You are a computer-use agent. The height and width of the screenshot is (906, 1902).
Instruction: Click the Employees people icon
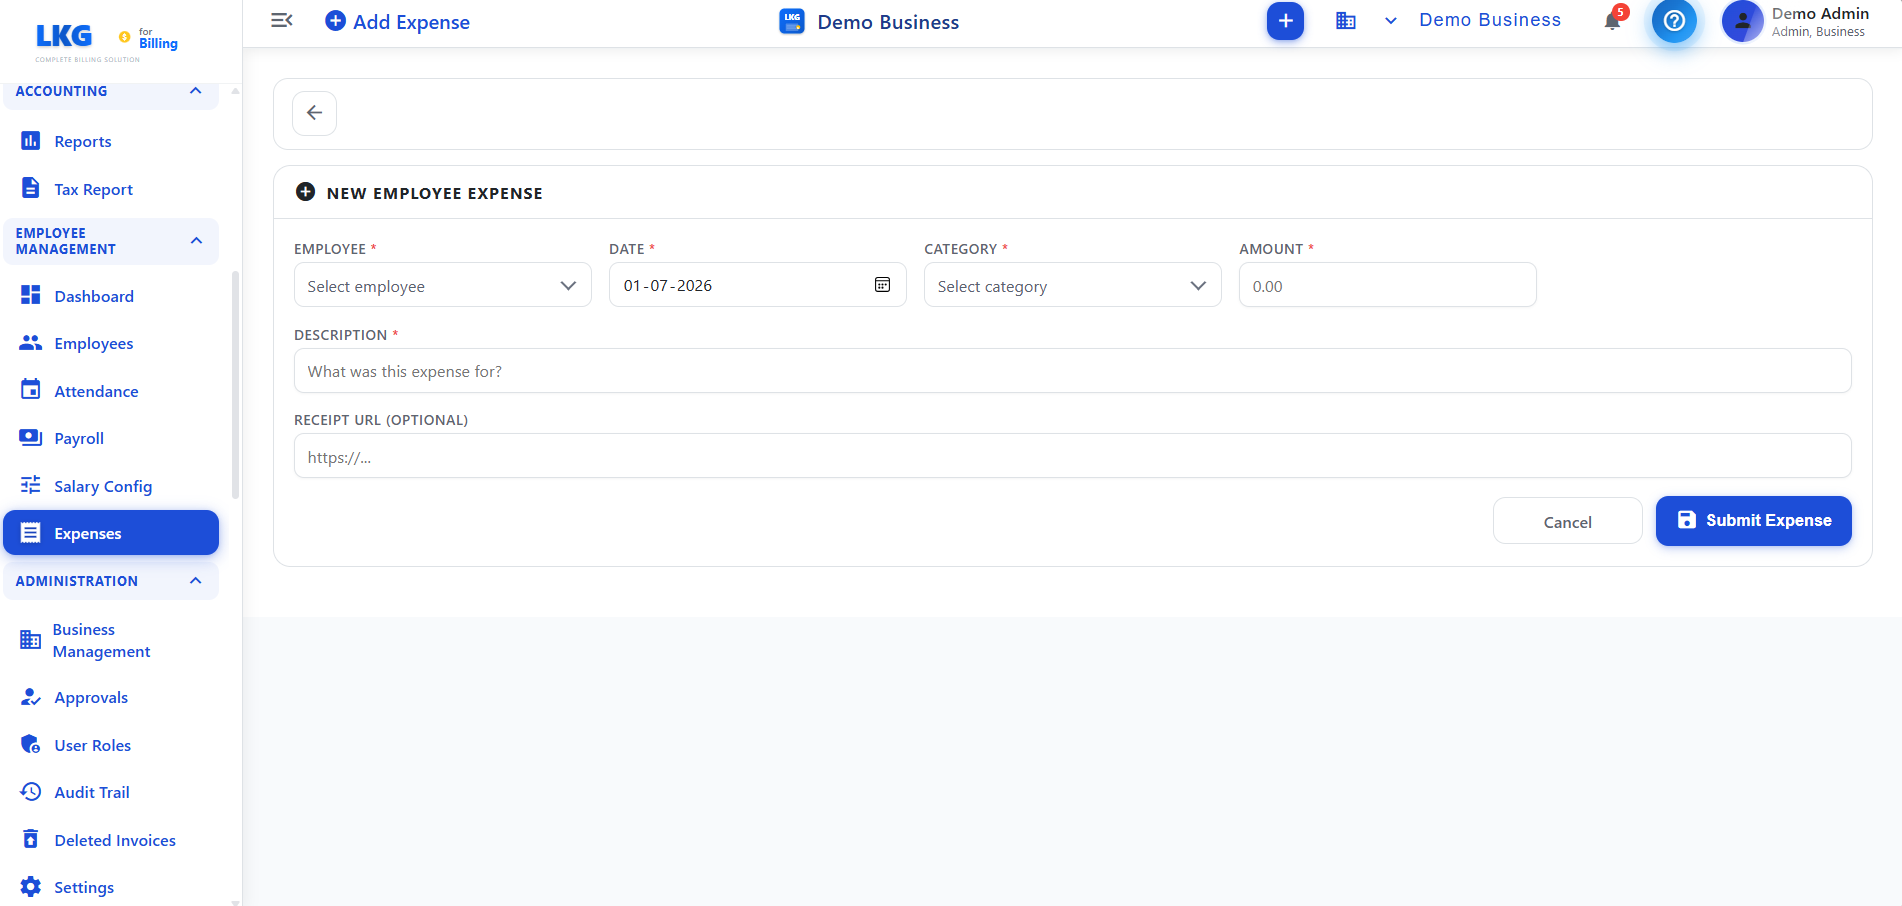[x=31, y=343]
